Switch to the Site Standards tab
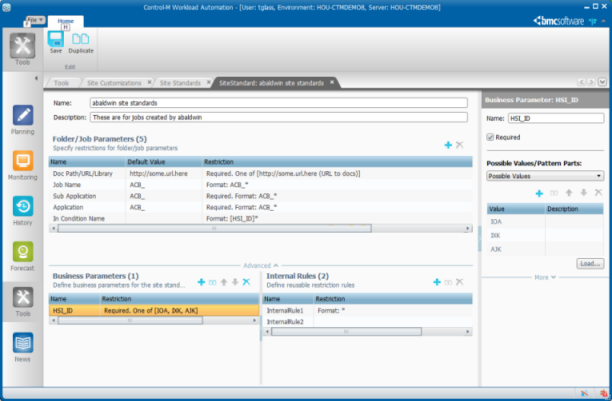The width and height of the screenshot is (612, 401). [x=180, y=83]
